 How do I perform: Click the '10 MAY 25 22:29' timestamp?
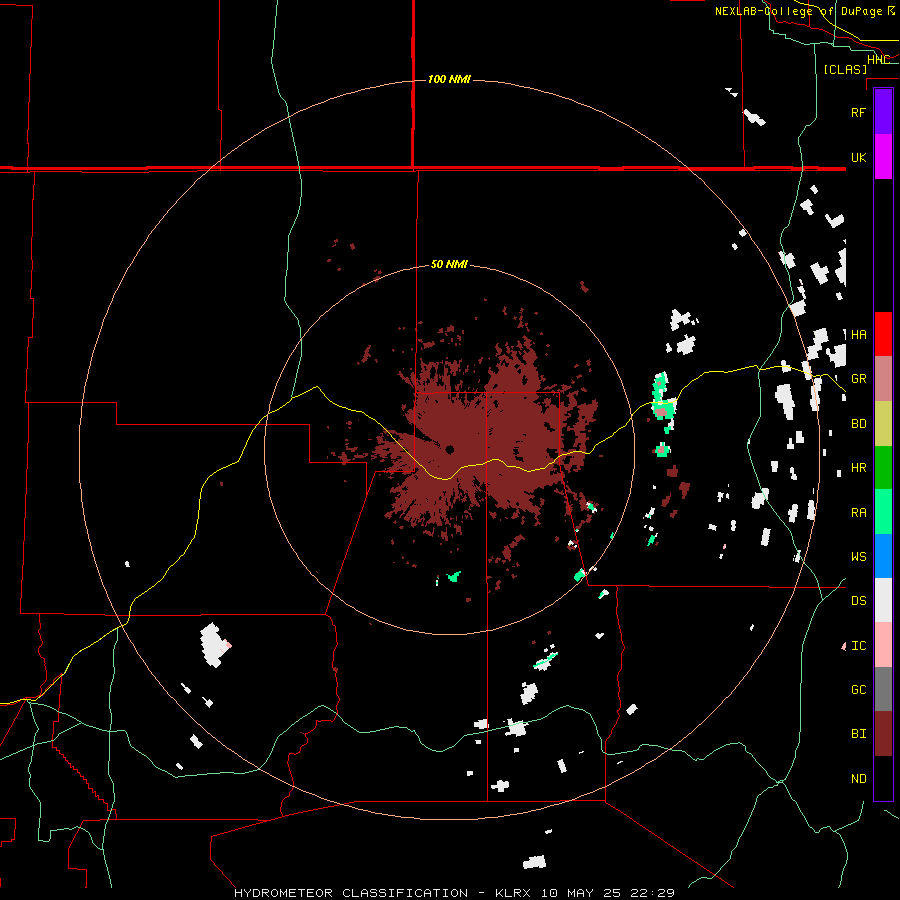607,893
